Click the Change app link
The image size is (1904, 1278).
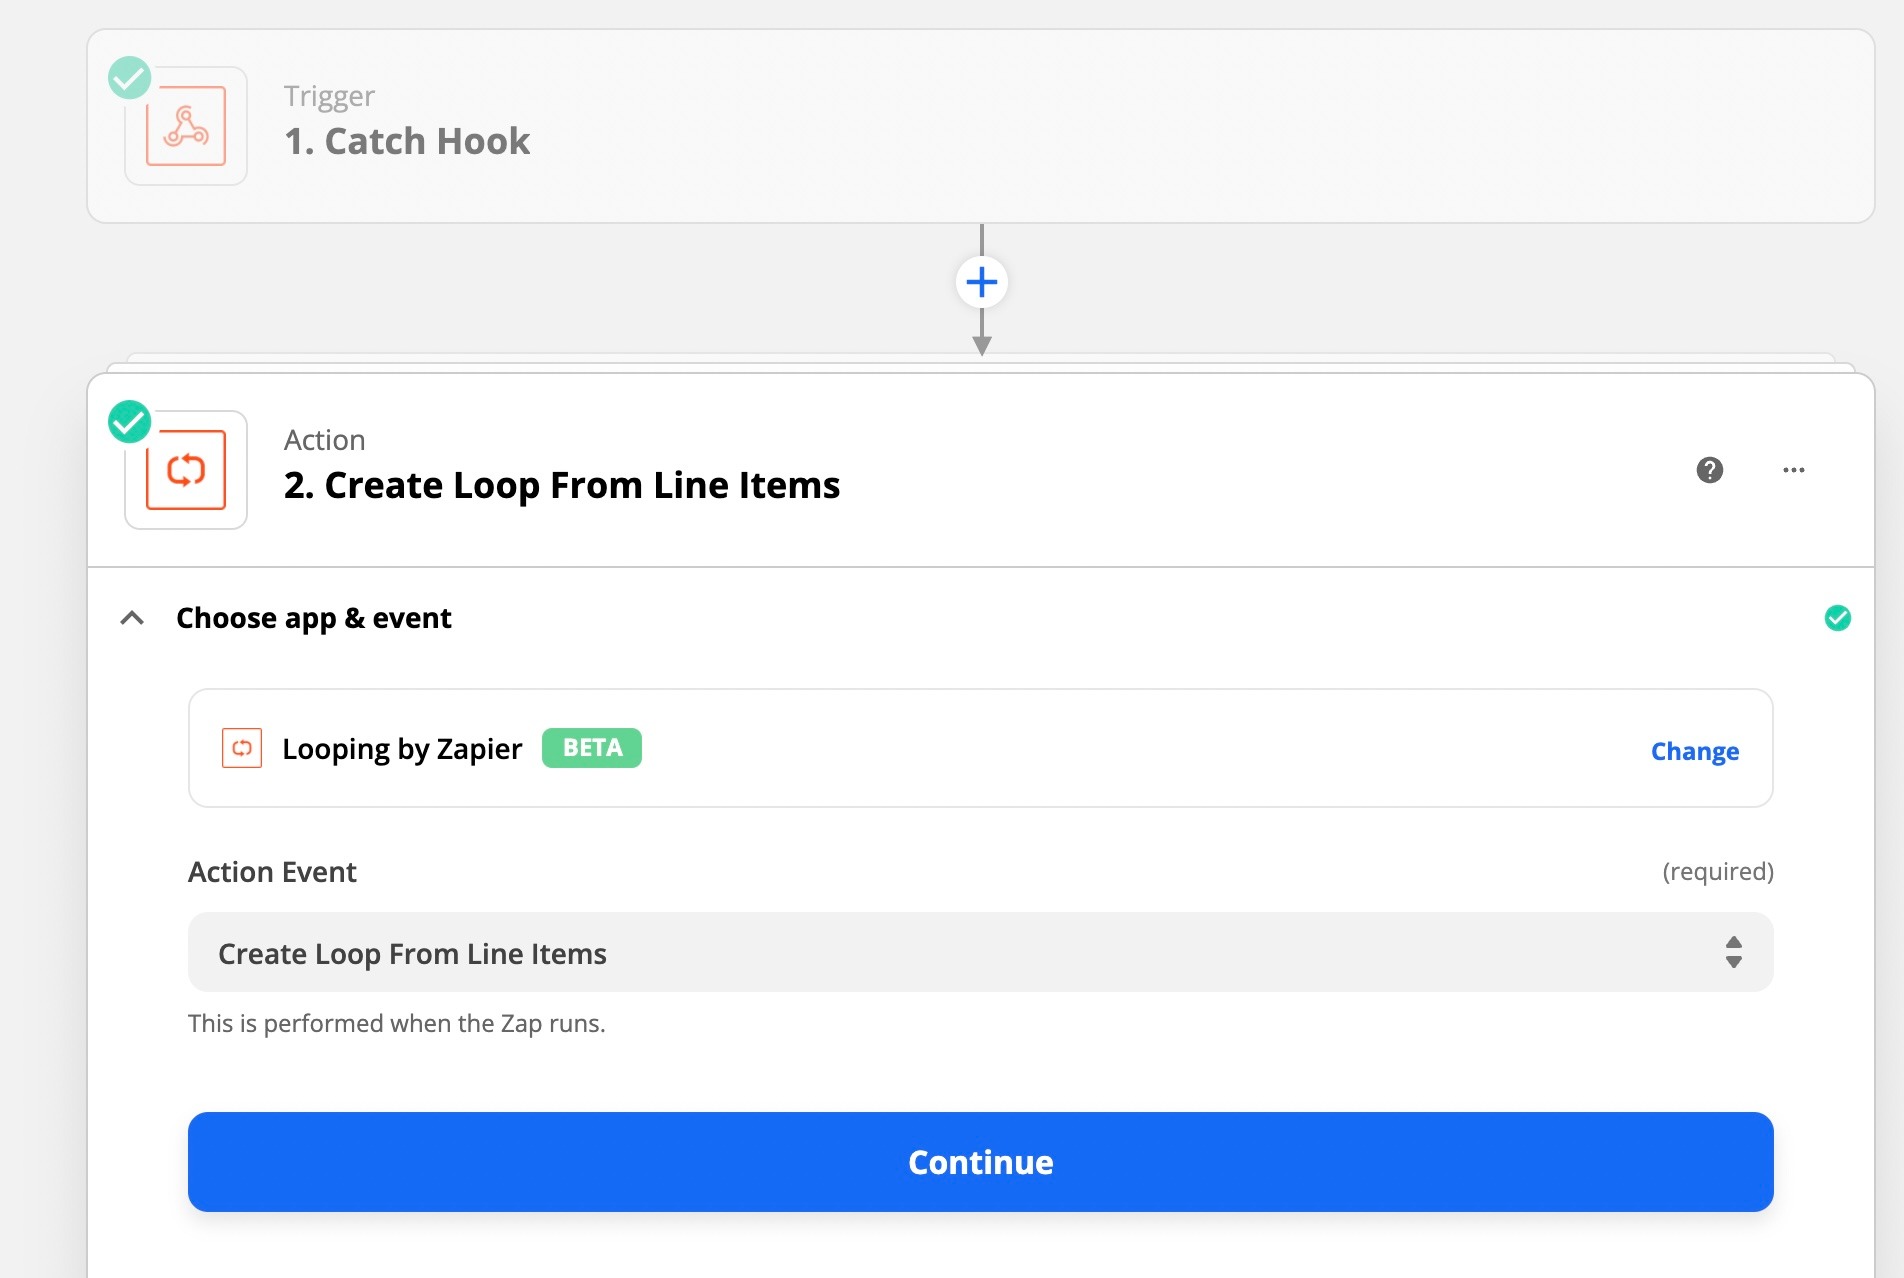(x=1695, y=751)
